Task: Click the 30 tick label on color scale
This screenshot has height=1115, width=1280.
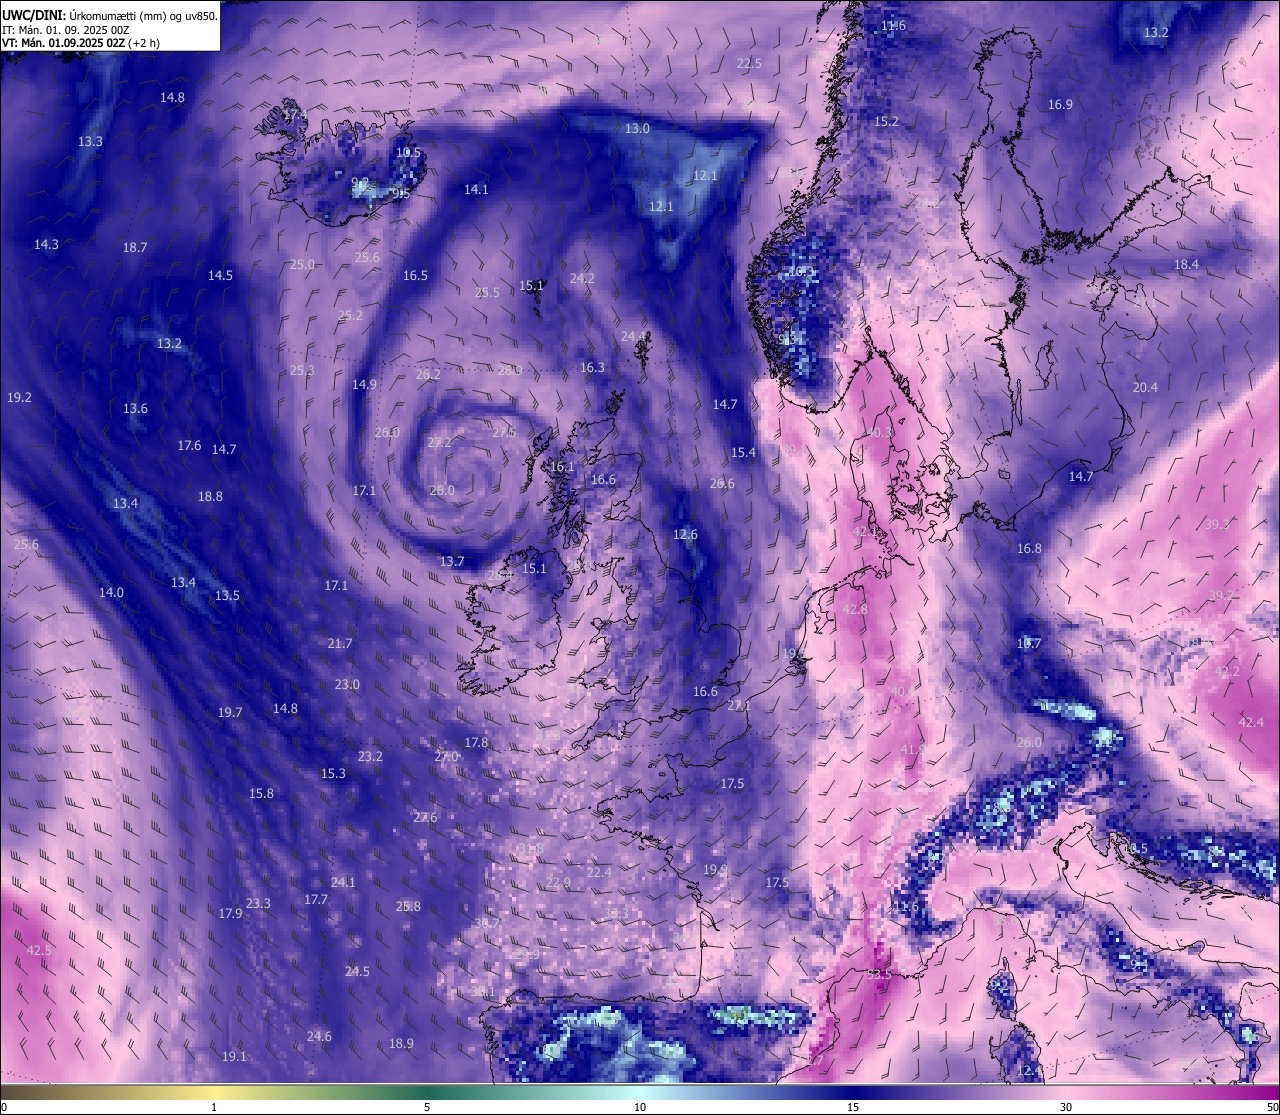Action: click(x=1066, y=1107)
